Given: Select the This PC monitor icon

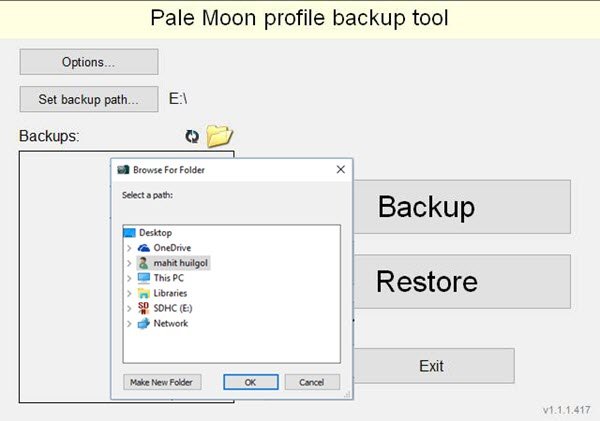Looking at the screenshot, I should click(x=144, y=278).
